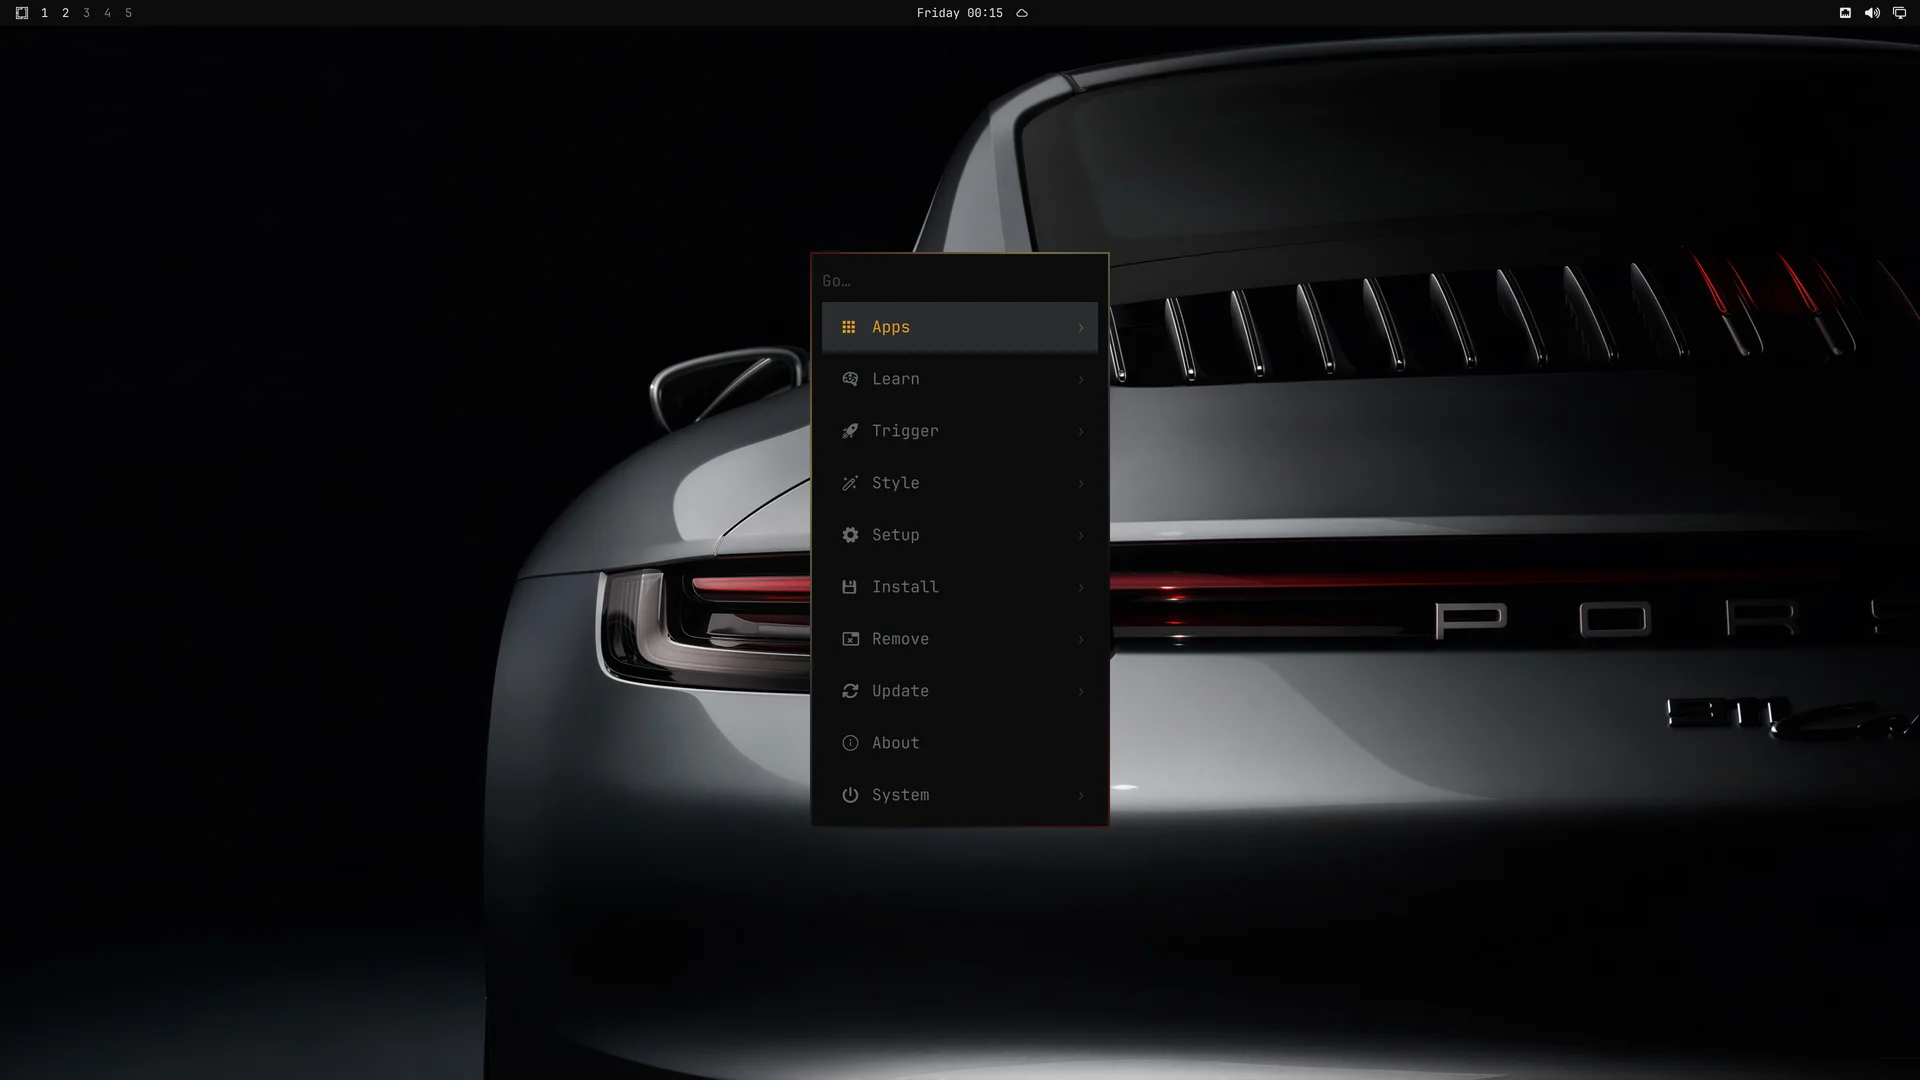Viewport: 1920px width, 1080px height.
Task: Focus the Go… search field
Action: point(960,281)
